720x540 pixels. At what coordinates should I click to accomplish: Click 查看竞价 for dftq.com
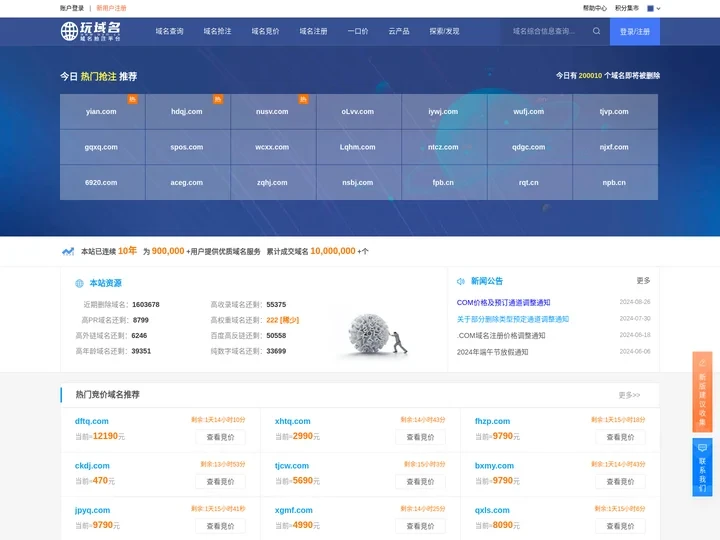click(220, 437)
